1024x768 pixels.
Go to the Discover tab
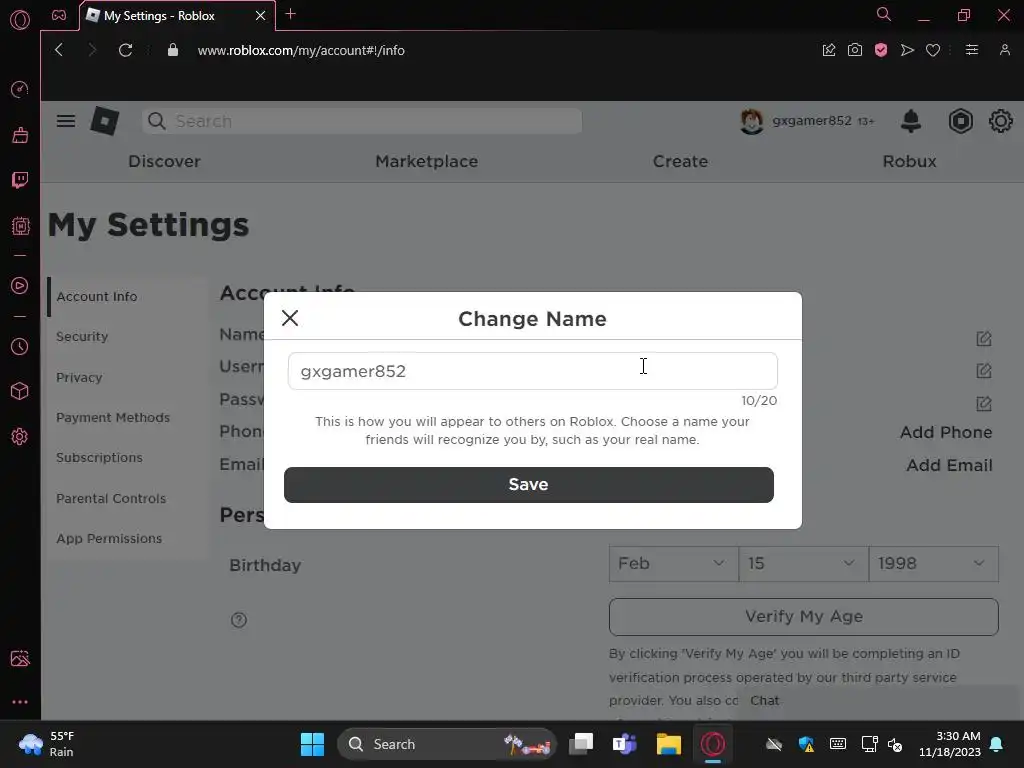coord(165,161)
